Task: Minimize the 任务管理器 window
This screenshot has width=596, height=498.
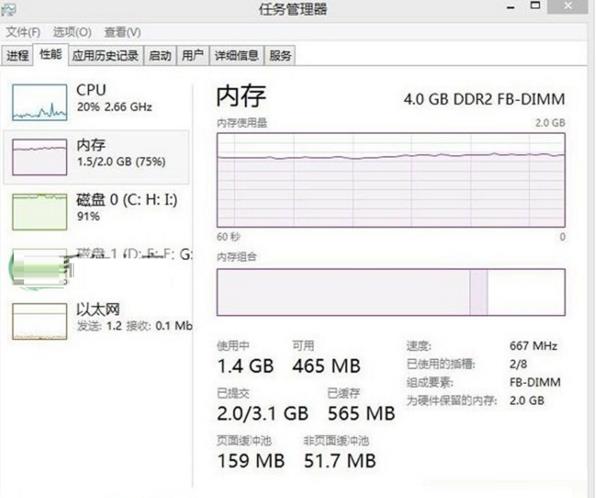Action: pyautogui.click(x=511, y=7)
